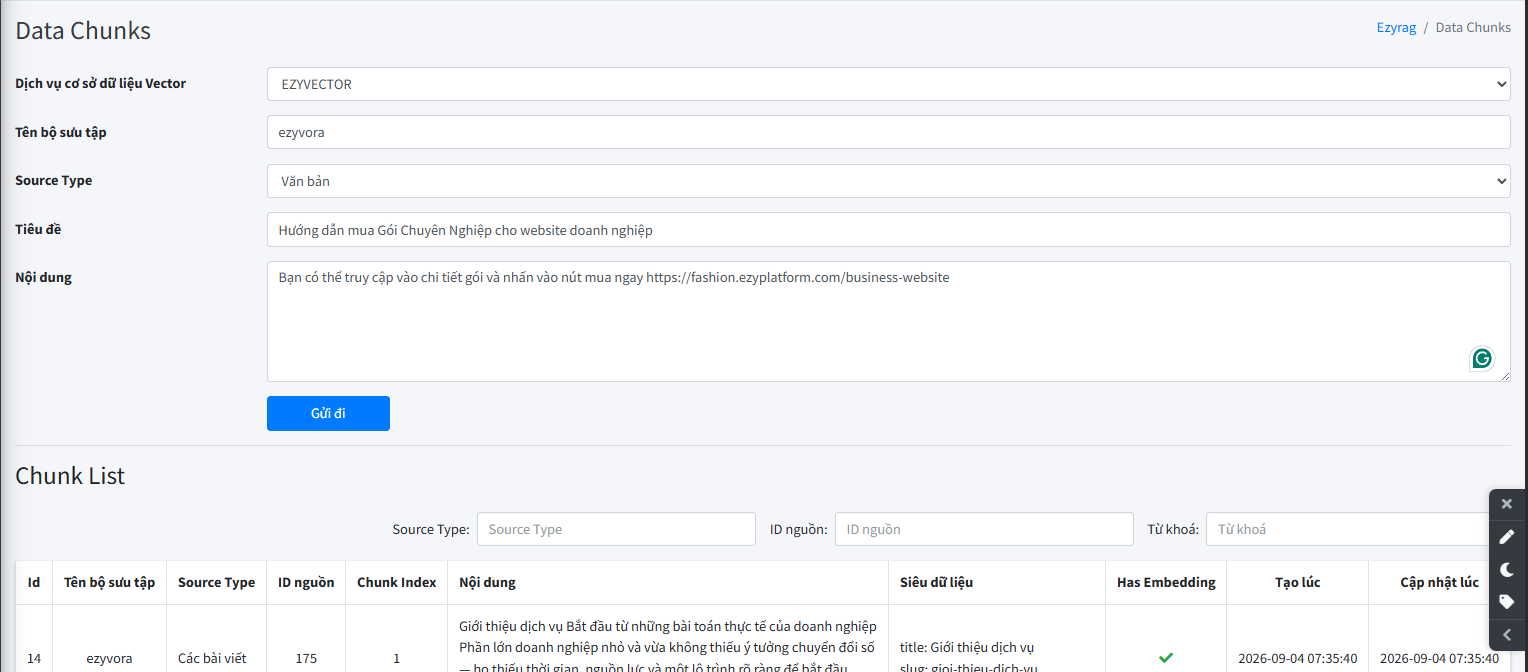Click the Siêu dữ liệu column header
This screenshot has width=1528, height=672.
pyautogui.click(x=997, y=582)
